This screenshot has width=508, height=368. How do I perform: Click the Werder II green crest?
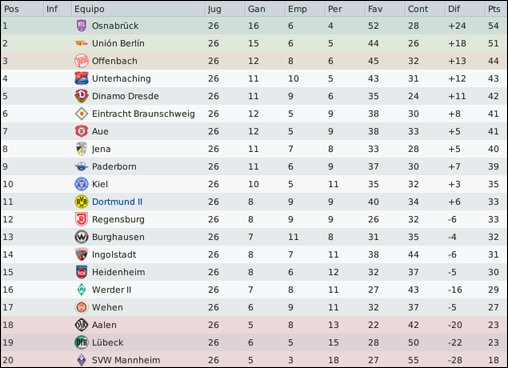[x=81, y=290]
